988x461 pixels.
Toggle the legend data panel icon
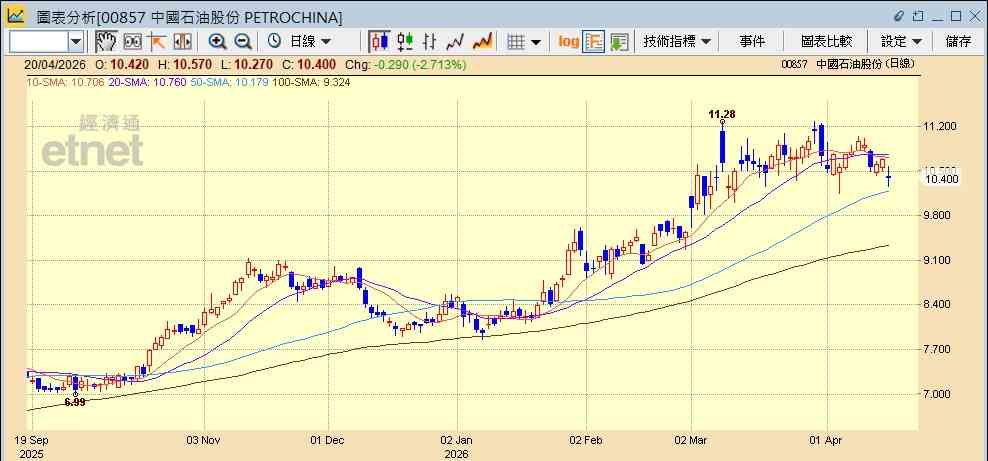pyautogui.click(x=593, y=42)
